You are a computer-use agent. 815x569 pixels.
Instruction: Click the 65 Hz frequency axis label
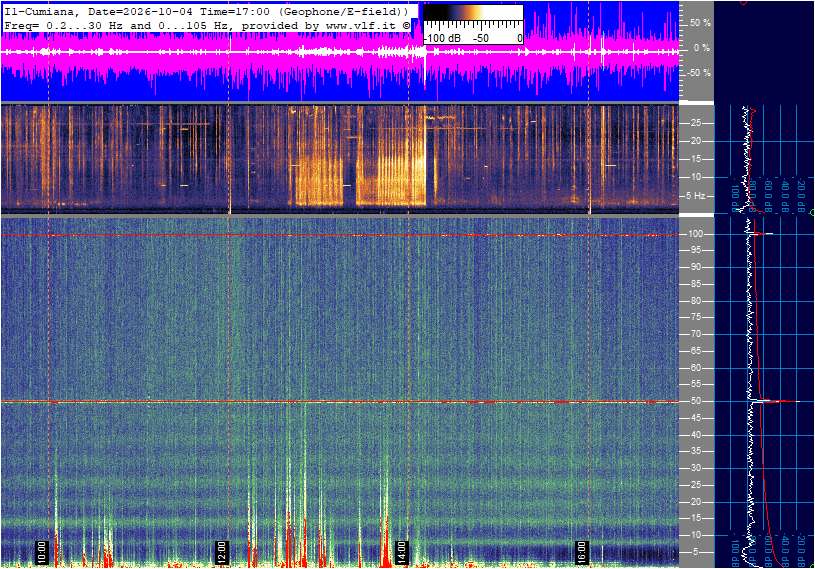(695, 351)
